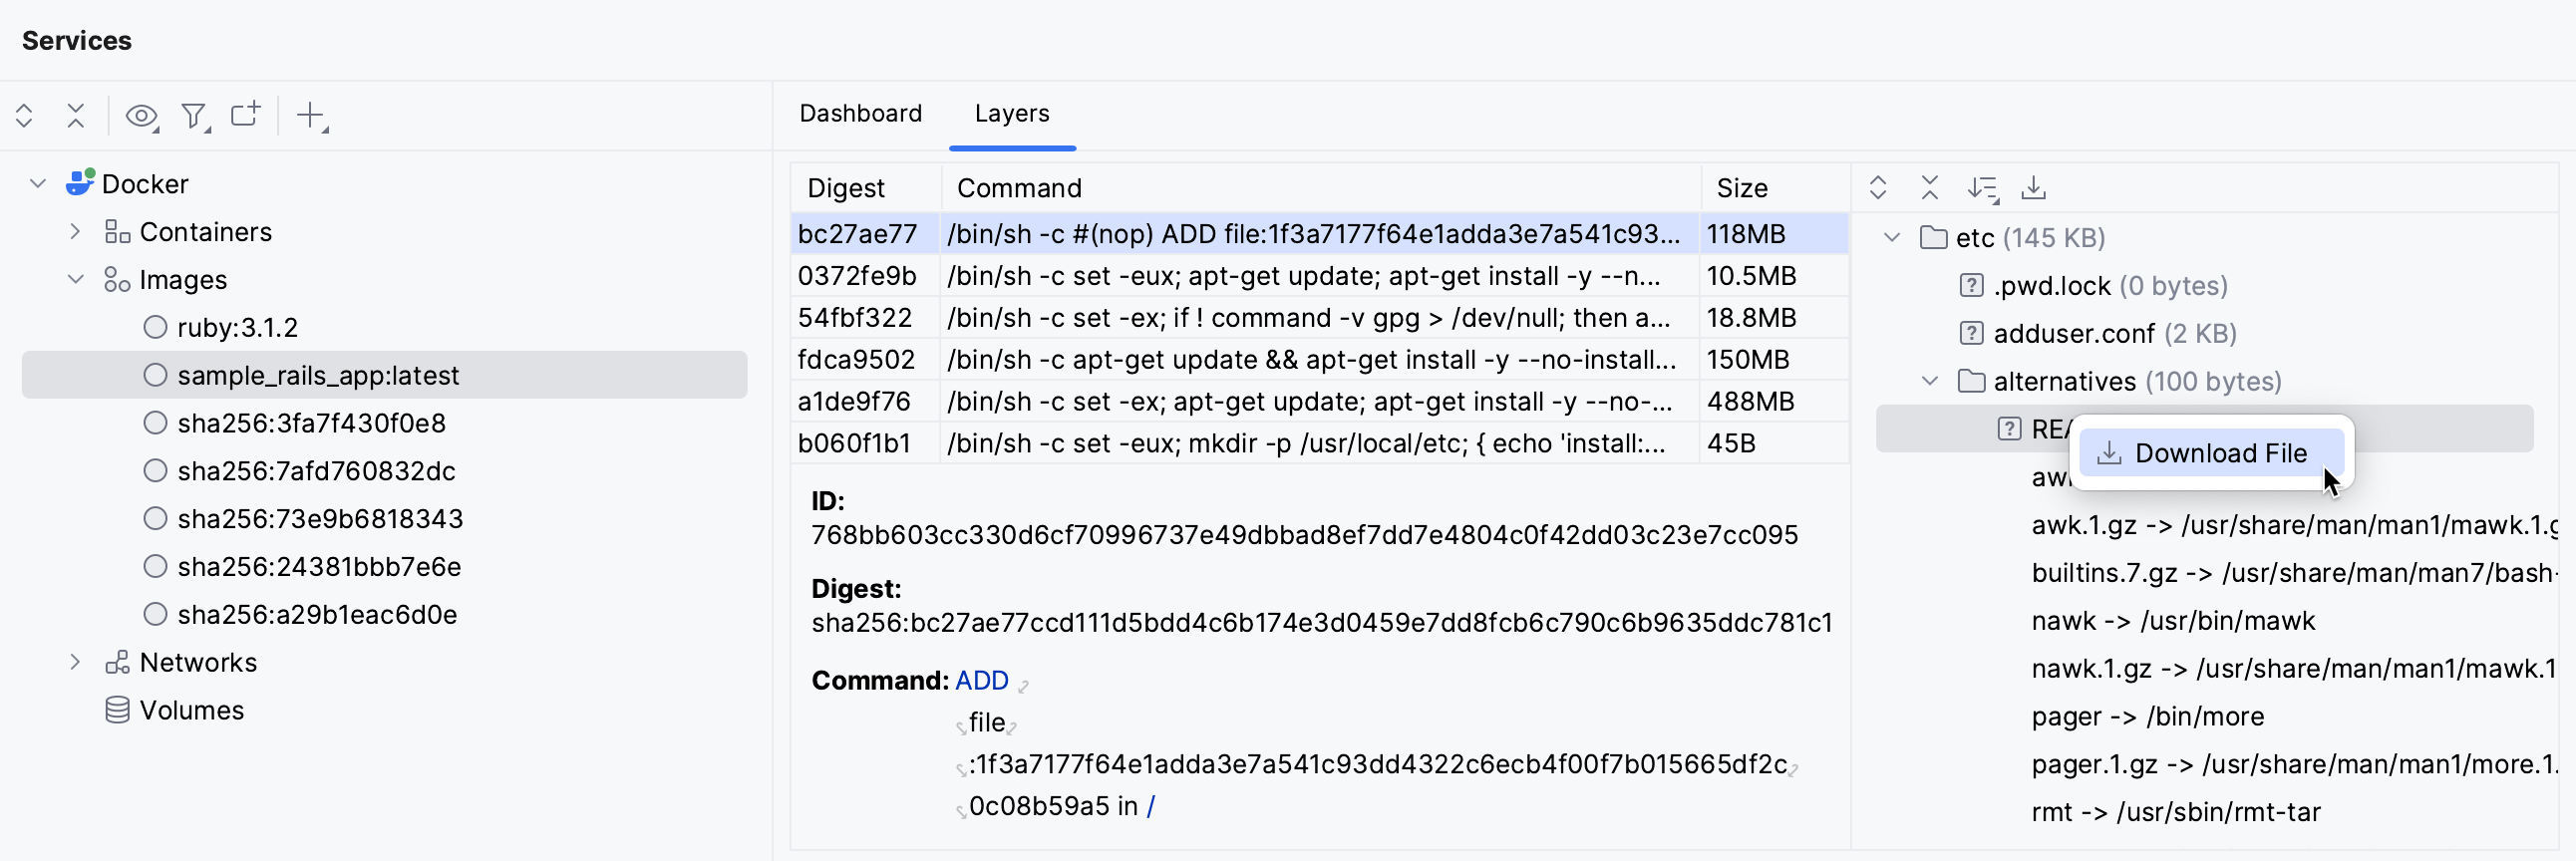Select pager -> /bin/more entry
Screen dimensions: 2576x861
[x=2148, y=716]
